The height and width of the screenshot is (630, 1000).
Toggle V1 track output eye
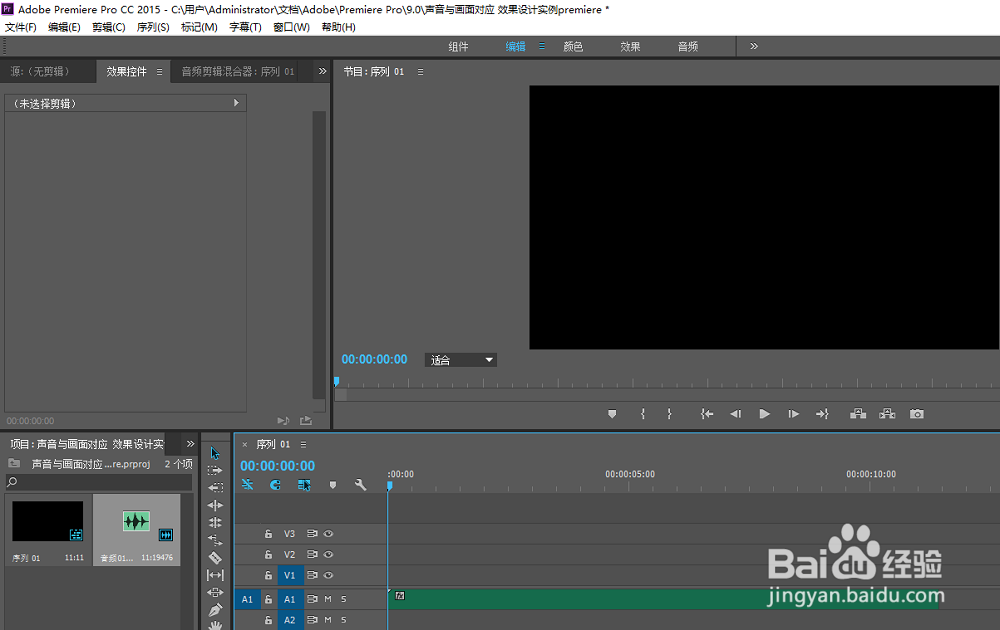328,575
